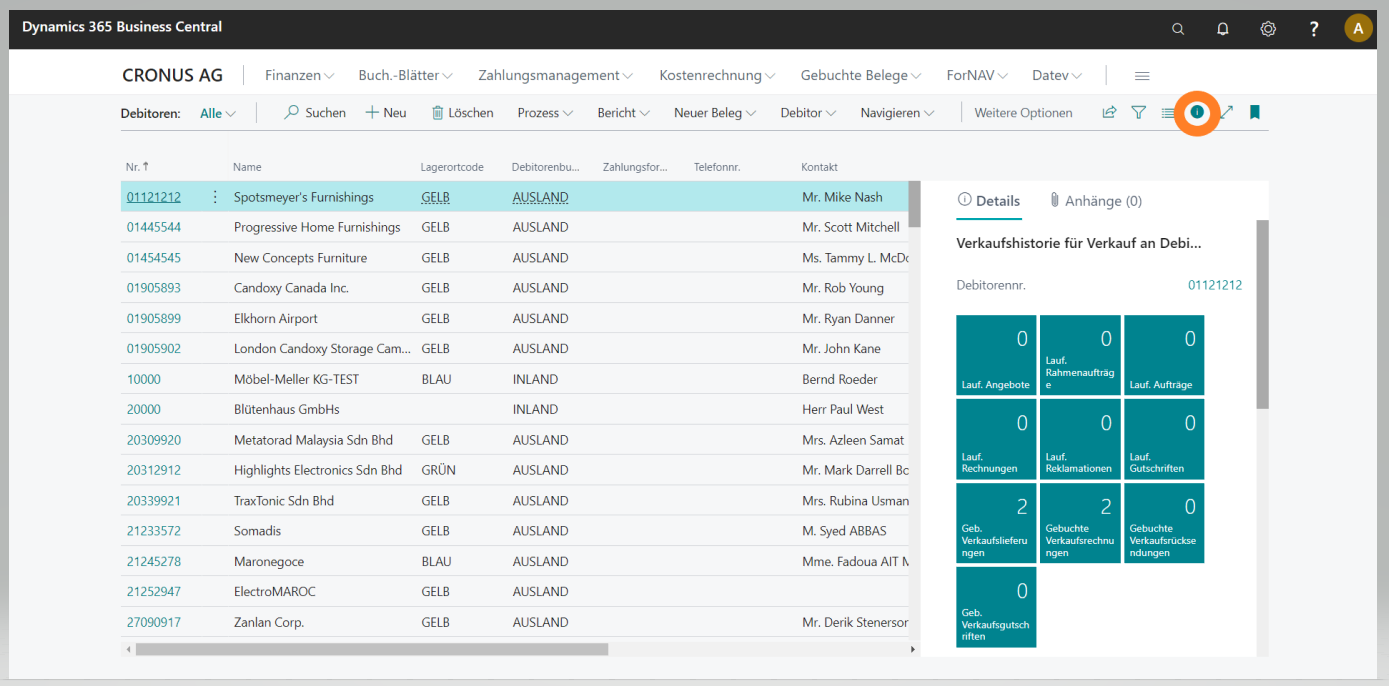Change the list view layout icon

(x=1167, y=113)
